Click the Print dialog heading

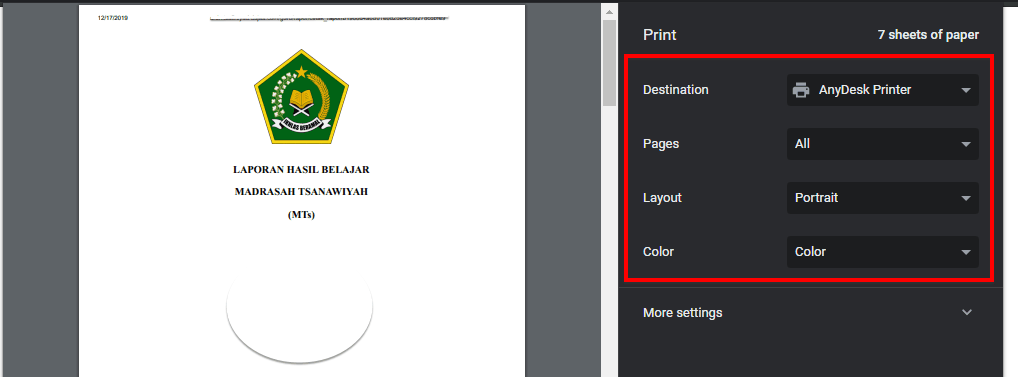point(660,35)
